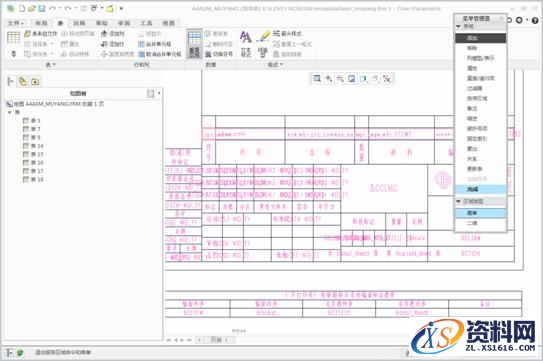This screenshot has width=543, height=361.
Task: Select 表 14 in the drawing tree
Action: point(33,146)
